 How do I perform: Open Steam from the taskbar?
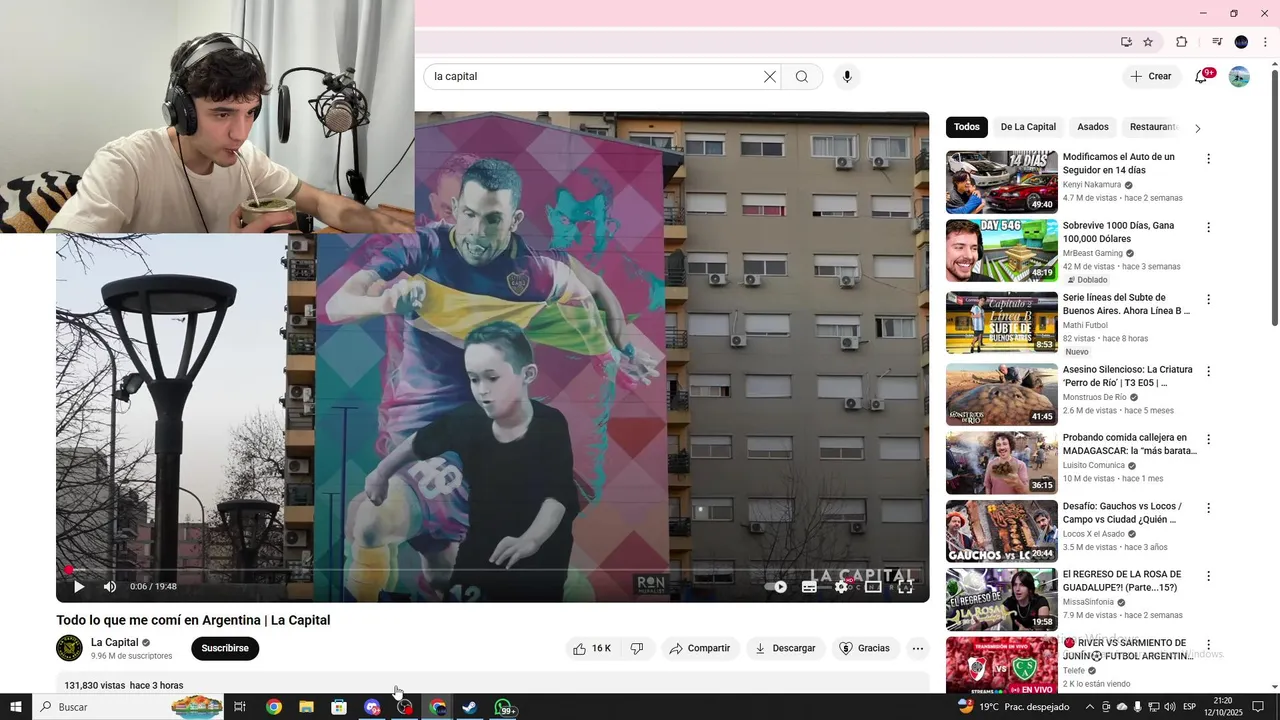(x=470, y=707)
